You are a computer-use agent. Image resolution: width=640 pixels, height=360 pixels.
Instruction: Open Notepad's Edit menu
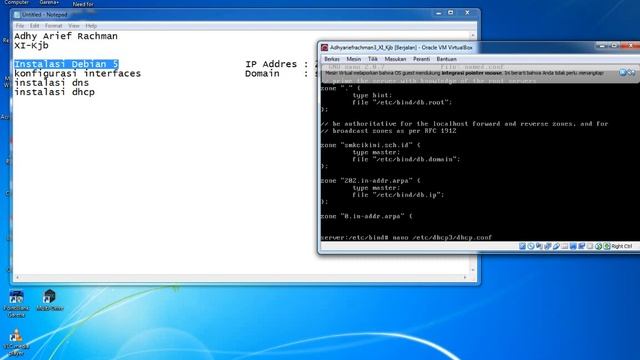(x=34, y=26)
